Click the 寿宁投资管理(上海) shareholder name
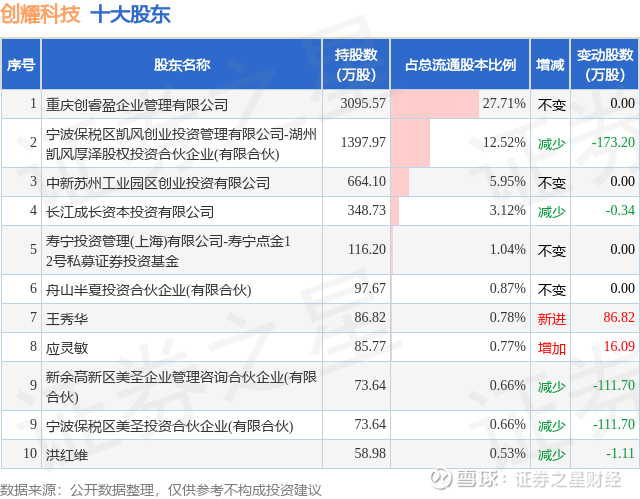This screenshot has width=640, height=499. (x=168, y=251)
